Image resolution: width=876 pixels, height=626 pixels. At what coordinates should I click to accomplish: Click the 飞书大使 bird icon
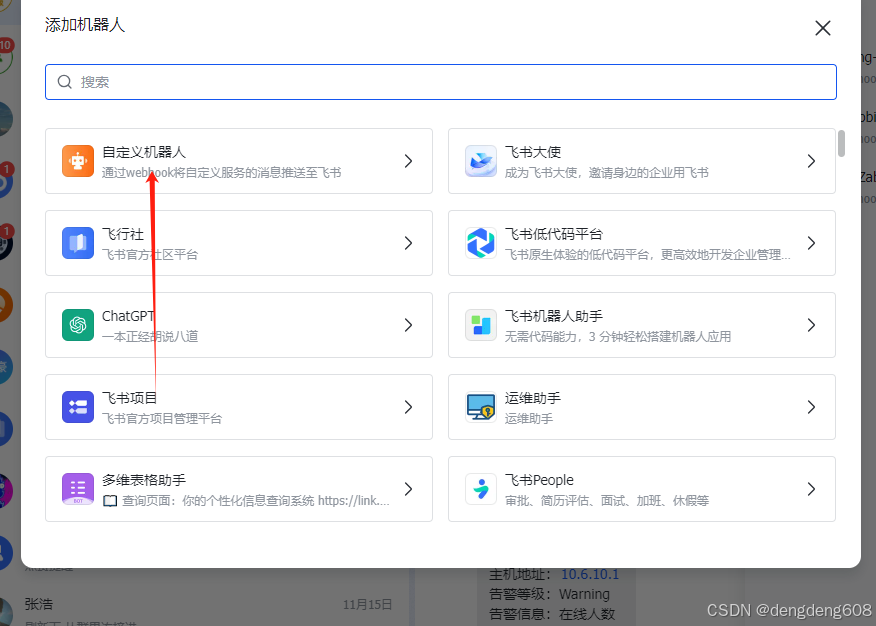481,161
